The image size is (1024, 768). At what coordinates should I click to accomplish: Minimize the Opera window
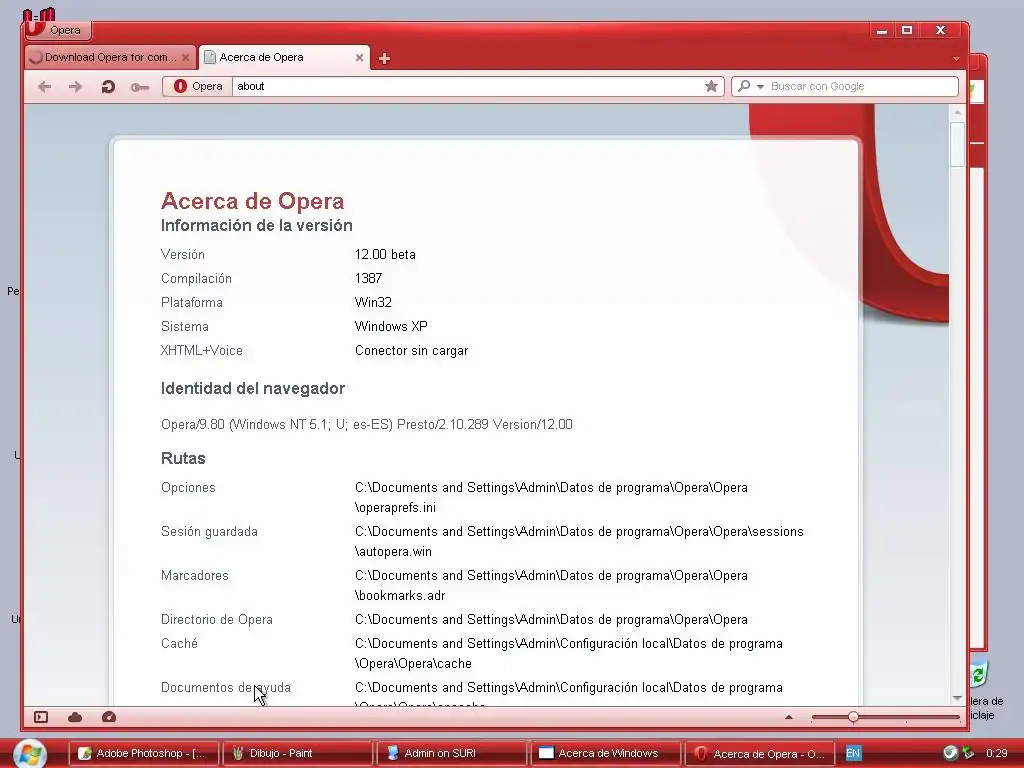click(x=882, y=31)
